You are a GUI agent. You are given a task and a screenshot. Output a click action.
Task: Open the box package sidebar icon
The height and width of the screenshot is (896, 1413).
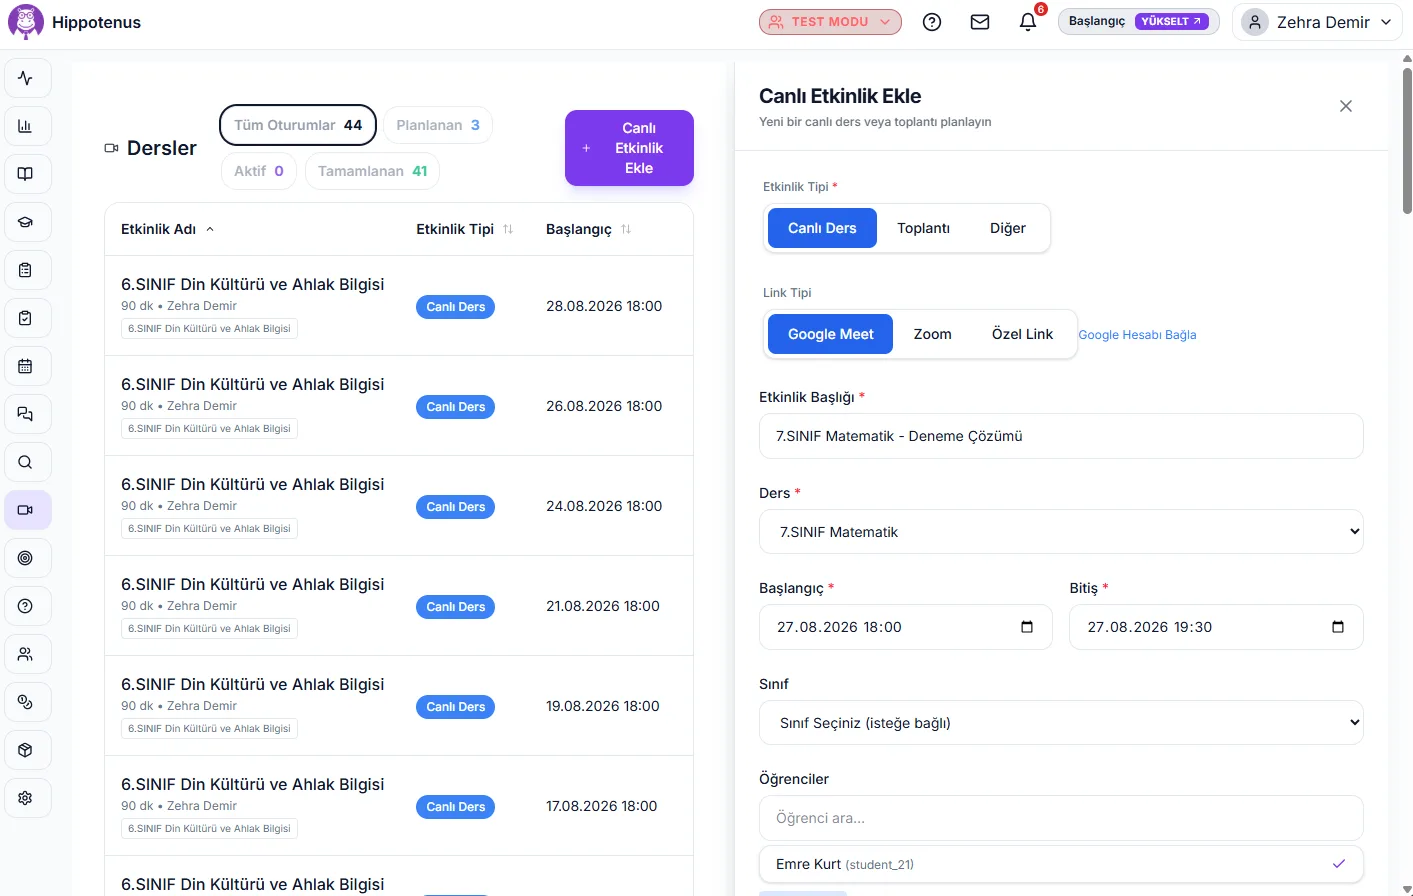26,750
